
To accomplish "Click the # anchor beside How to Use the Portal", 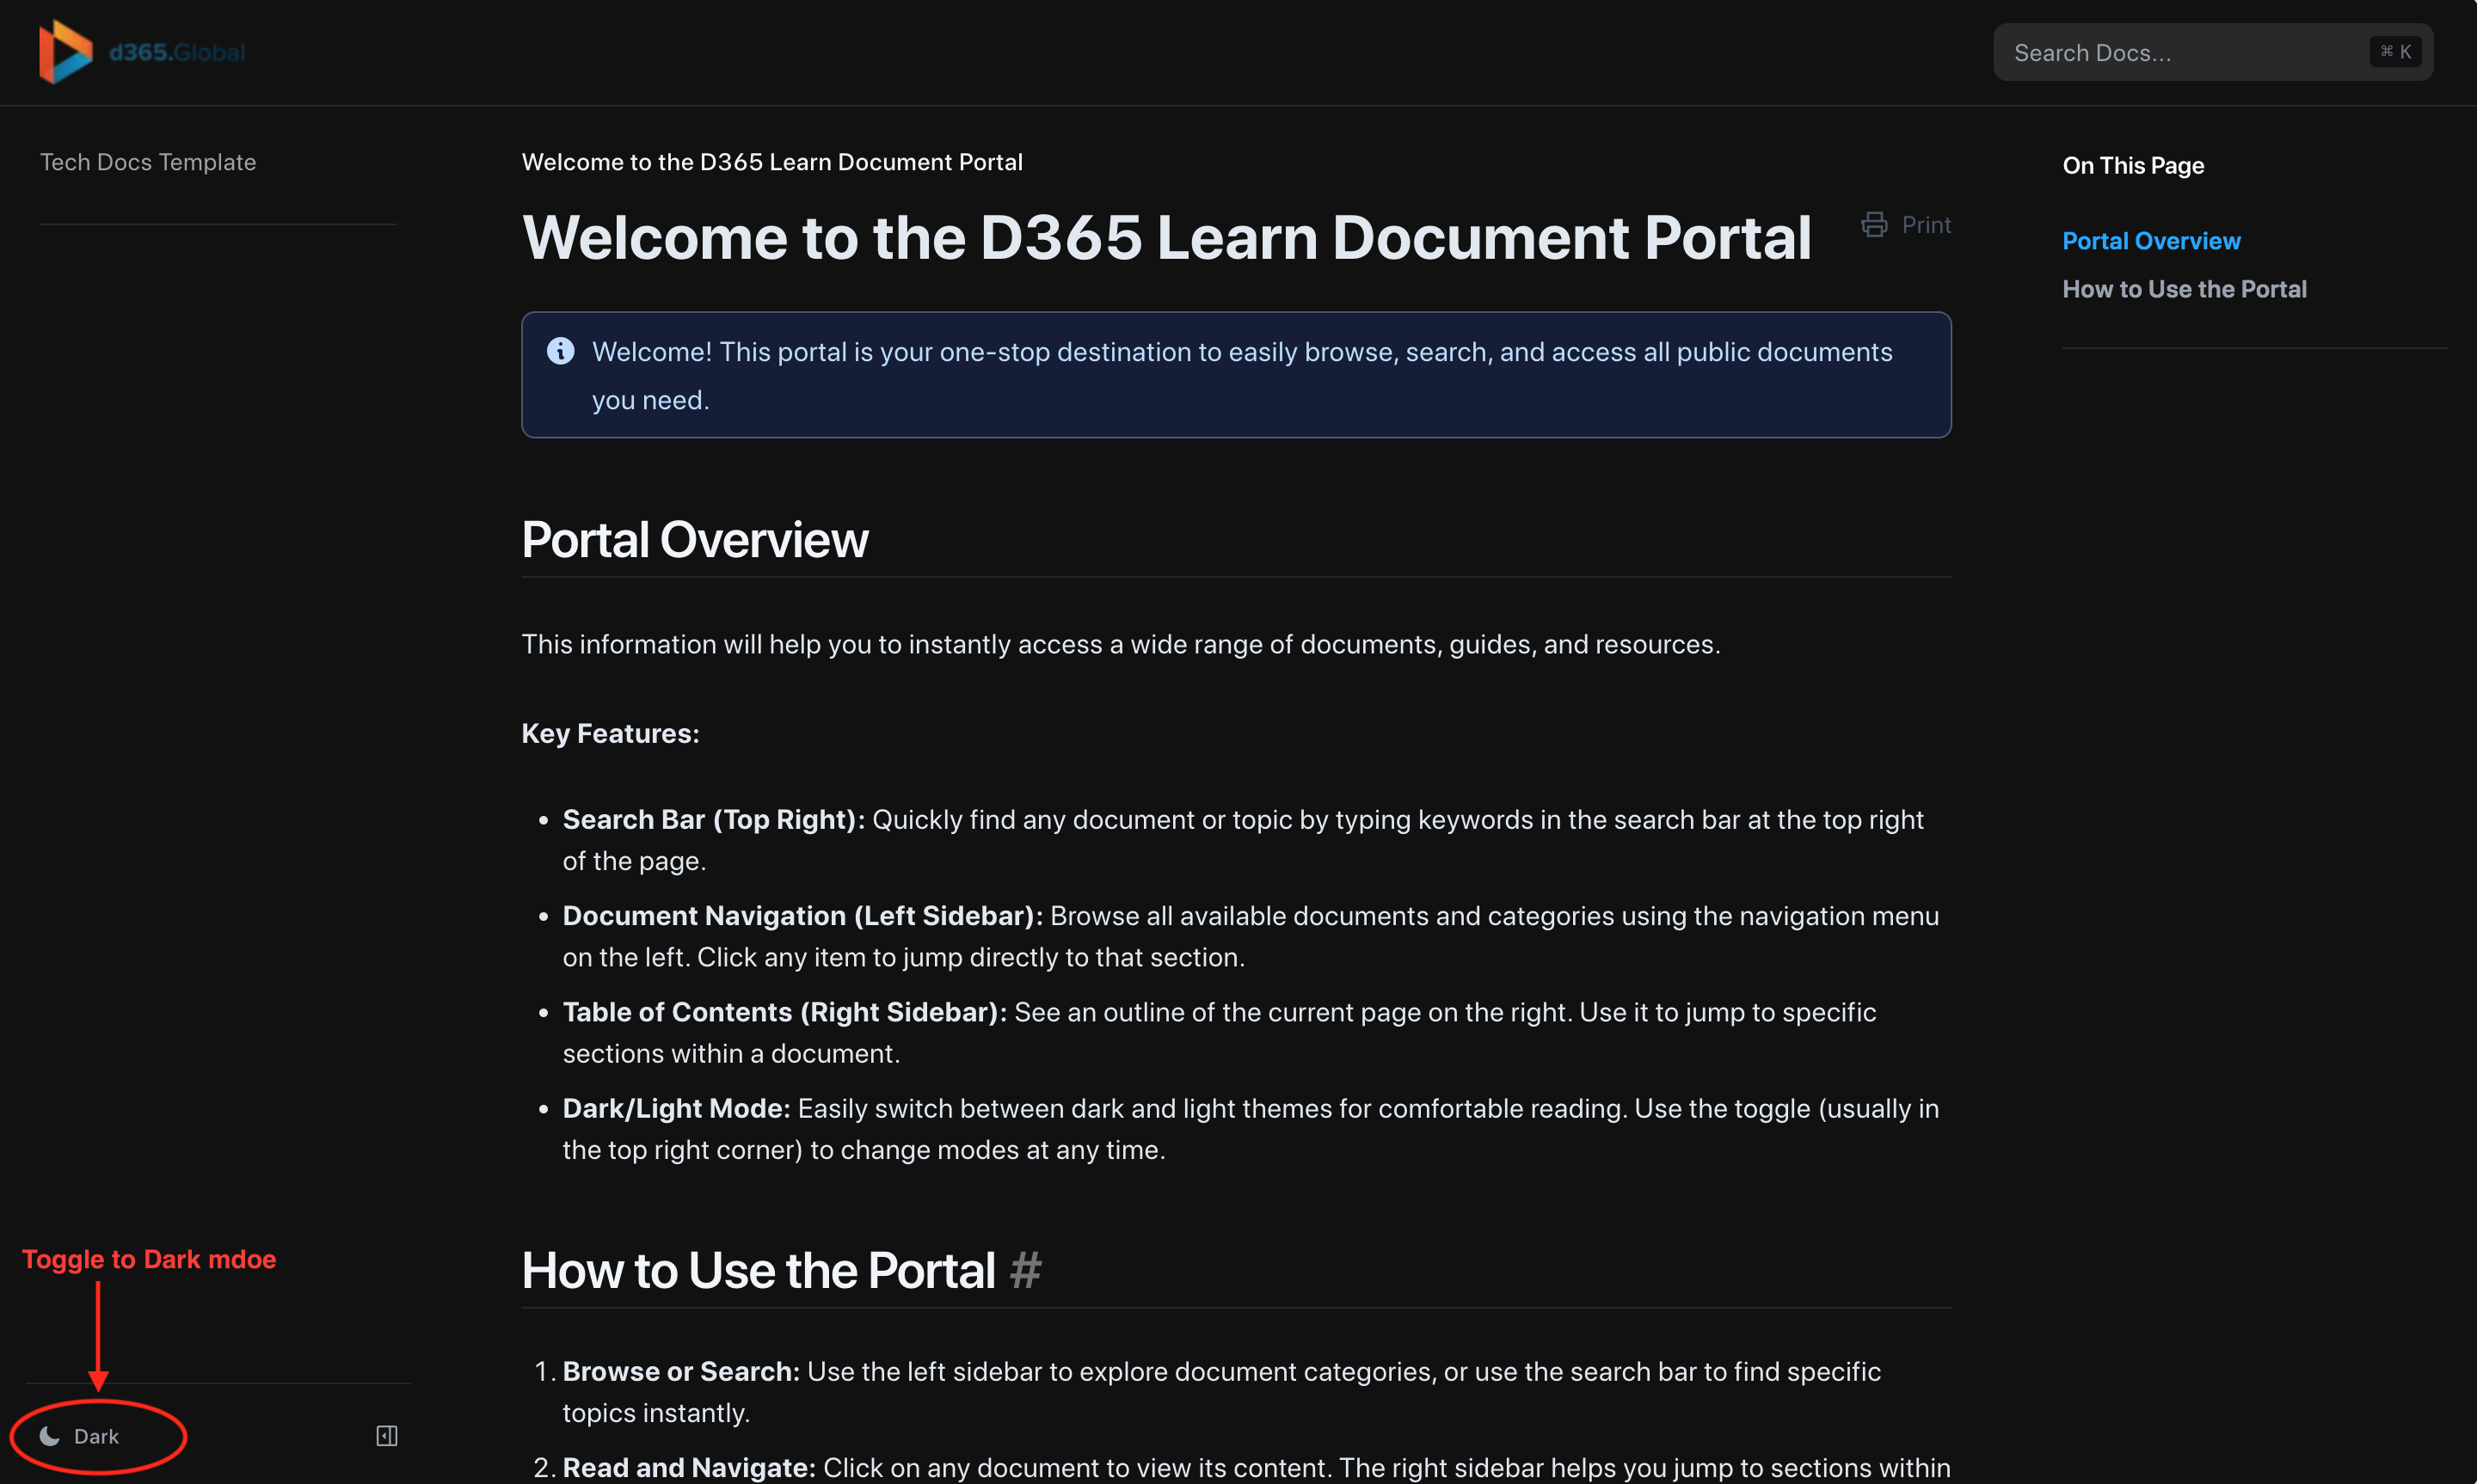I will [x=1025, y=1271].
